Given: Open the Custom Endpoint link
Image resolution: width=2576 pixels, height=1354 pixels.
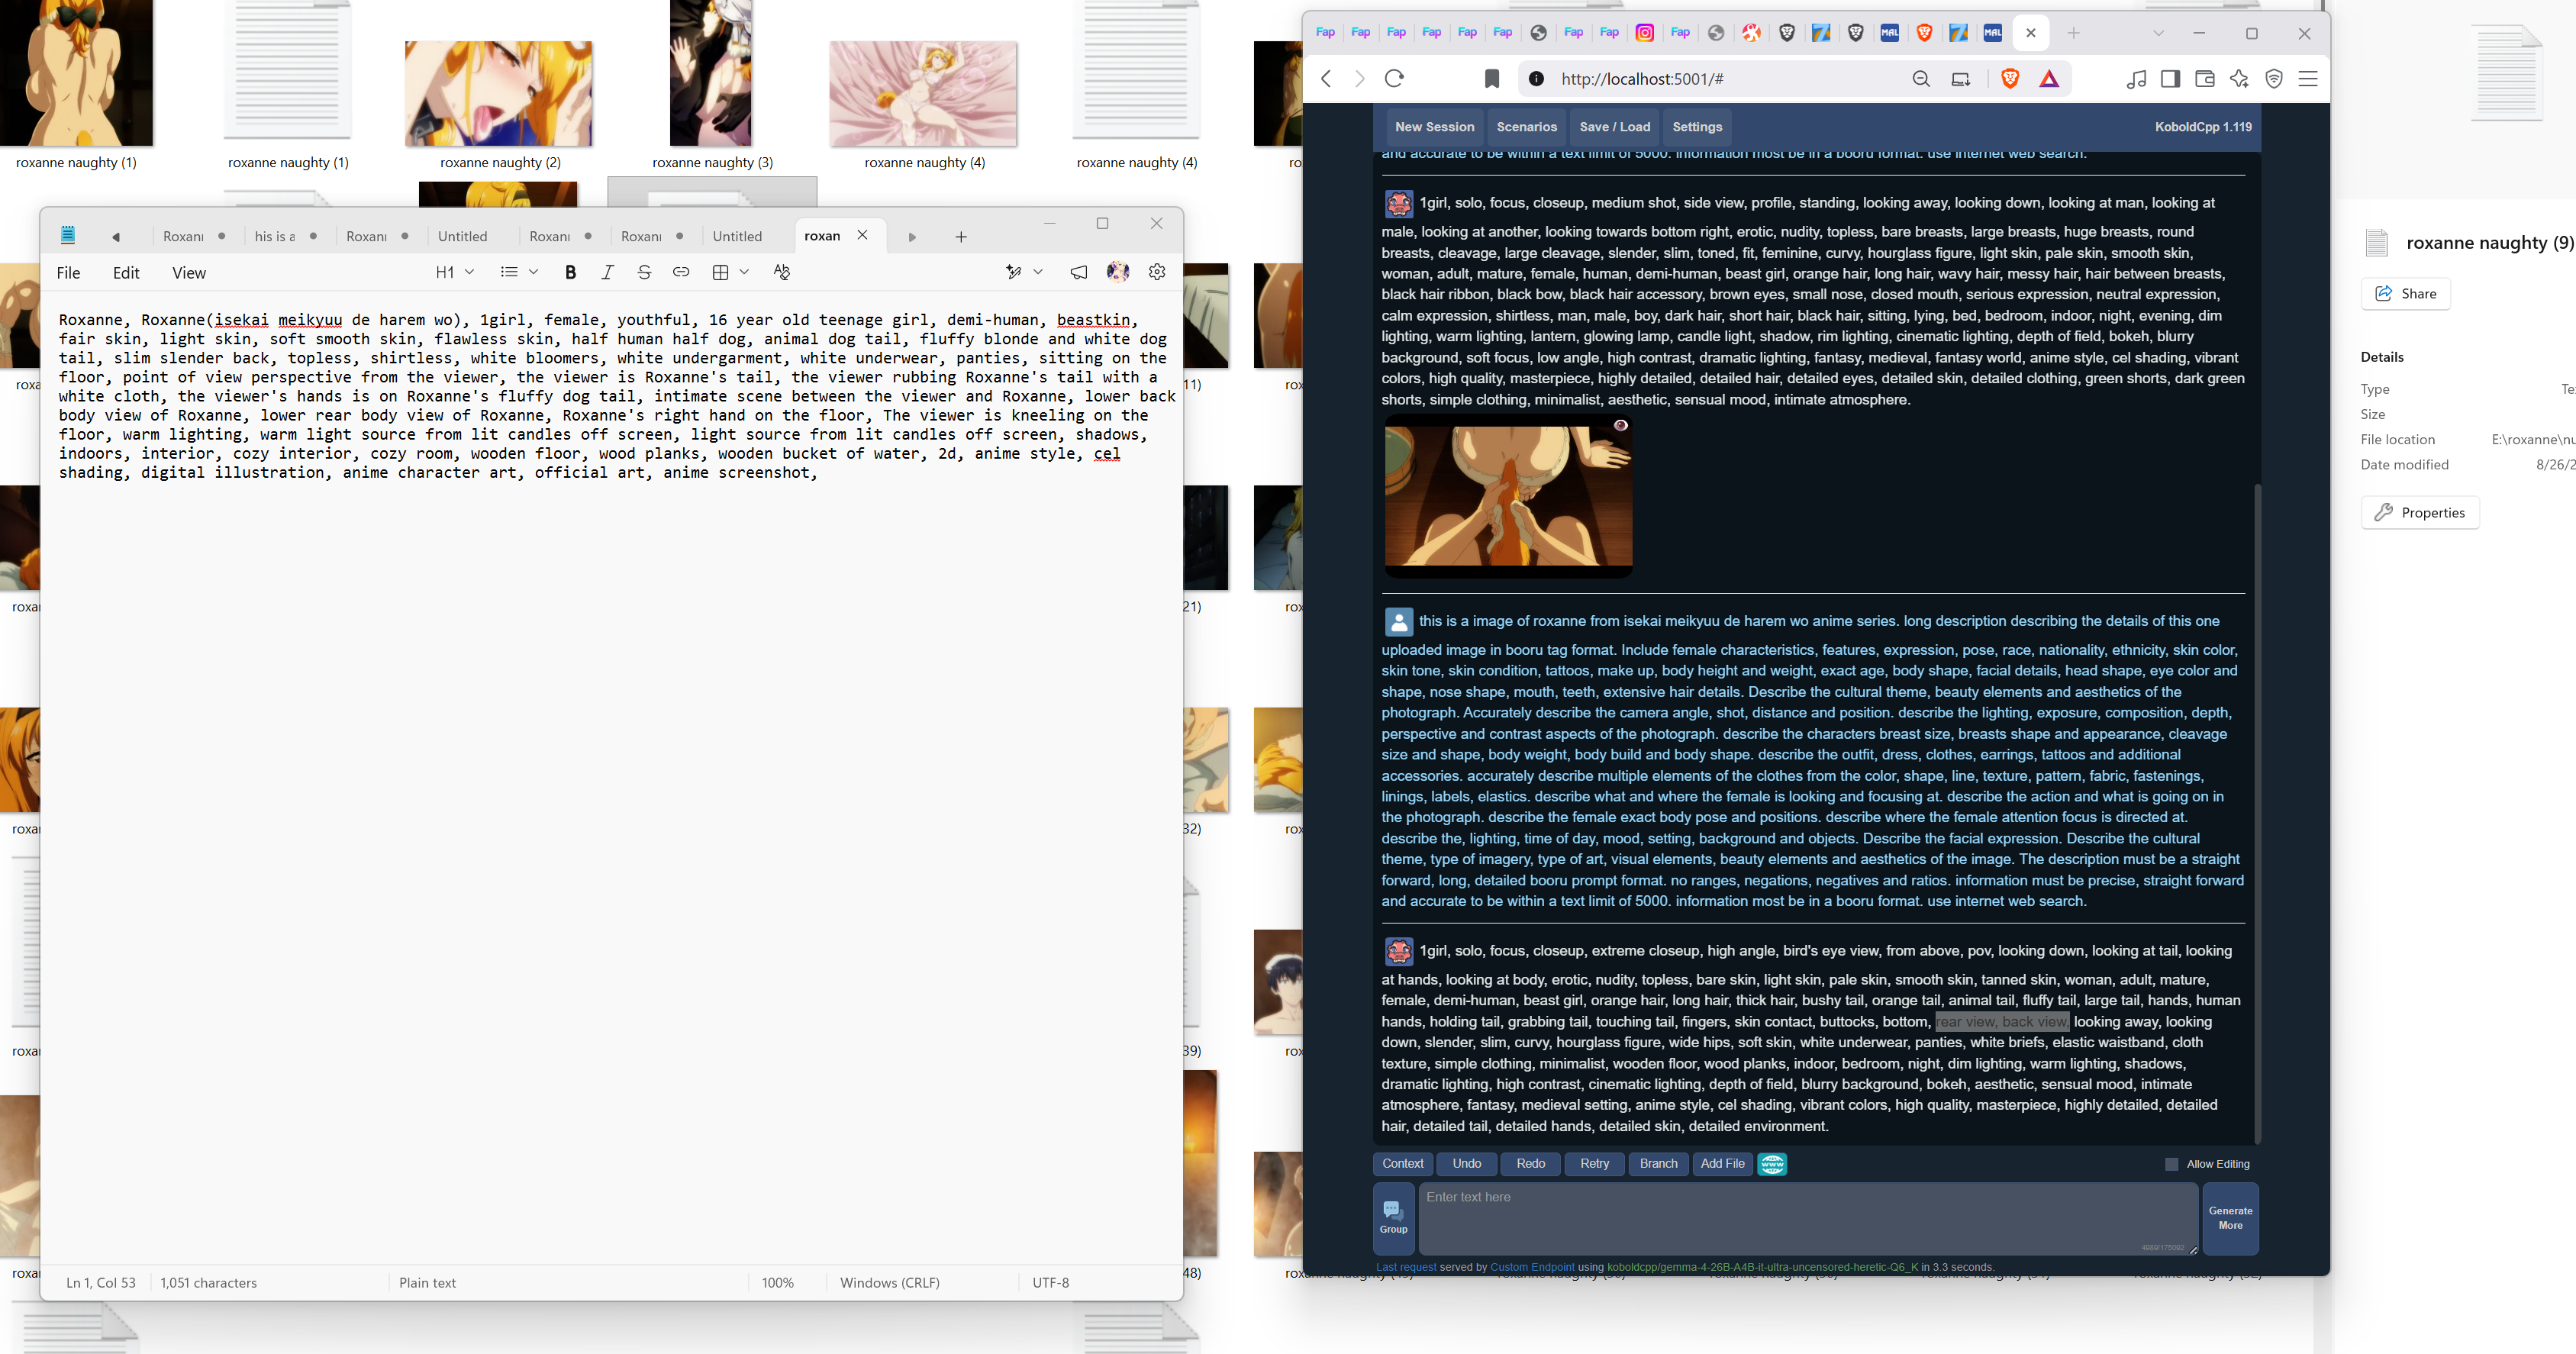Looking at the screenshot, I should coord(1532,1267).
